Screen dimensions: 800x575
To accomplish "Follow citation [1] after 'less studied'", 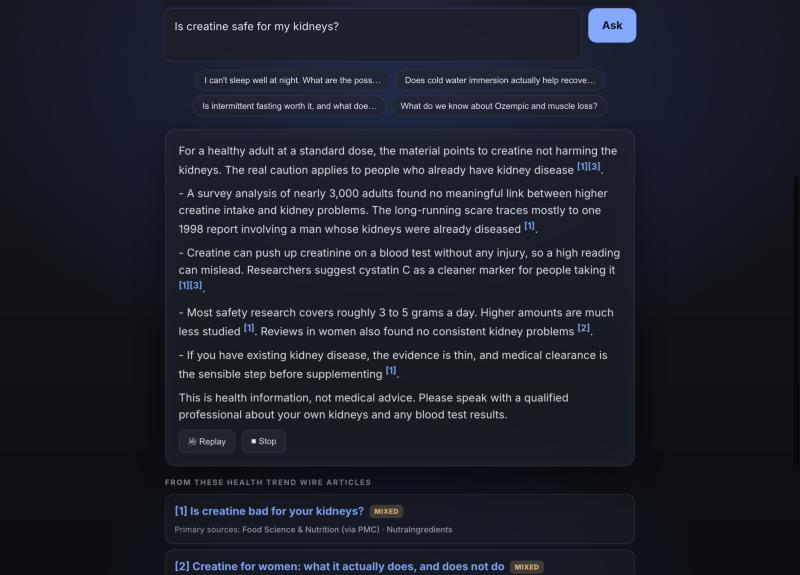I will (248, 328).
